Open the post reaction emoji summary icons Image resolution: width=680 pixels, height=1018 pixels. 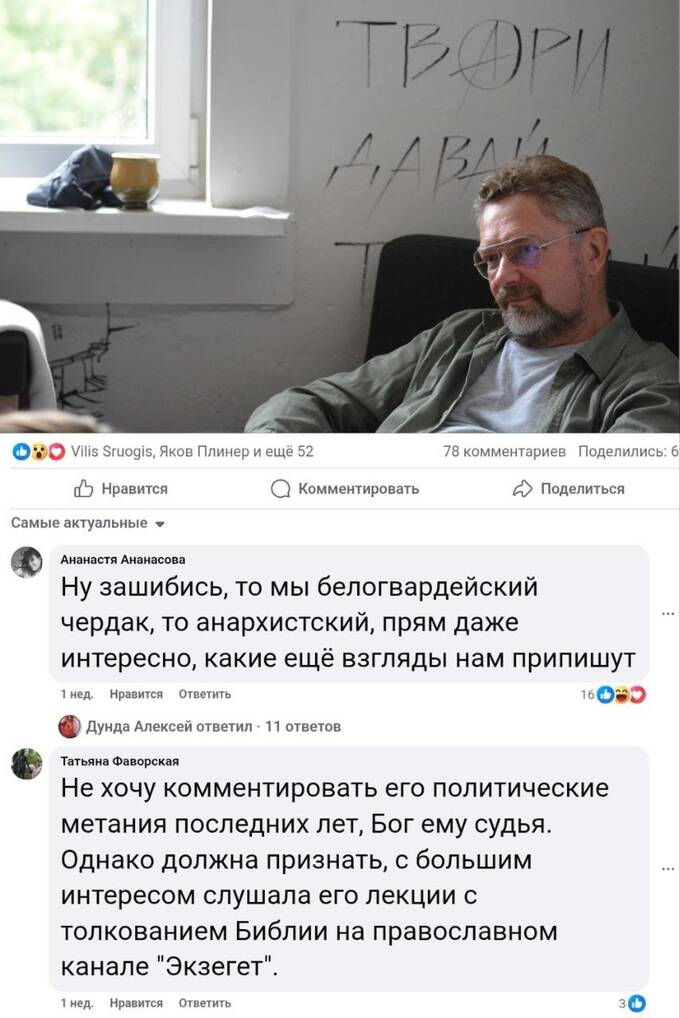39,451
